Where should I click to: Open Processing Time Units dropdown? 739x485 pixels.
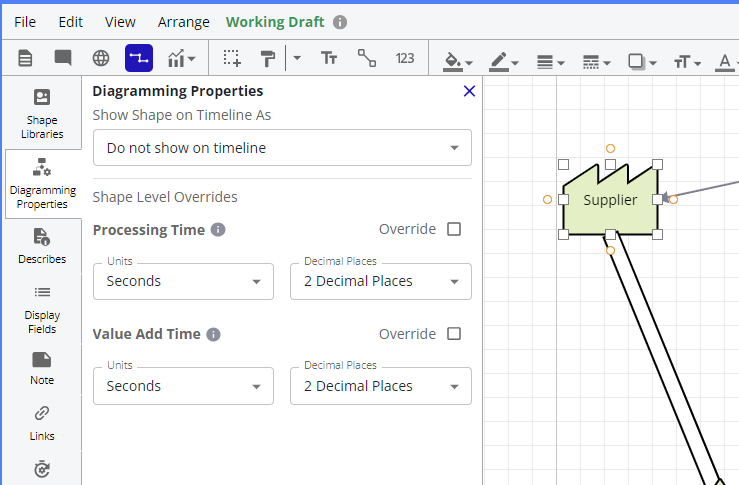pyautogui.click(x=183, y=281)
